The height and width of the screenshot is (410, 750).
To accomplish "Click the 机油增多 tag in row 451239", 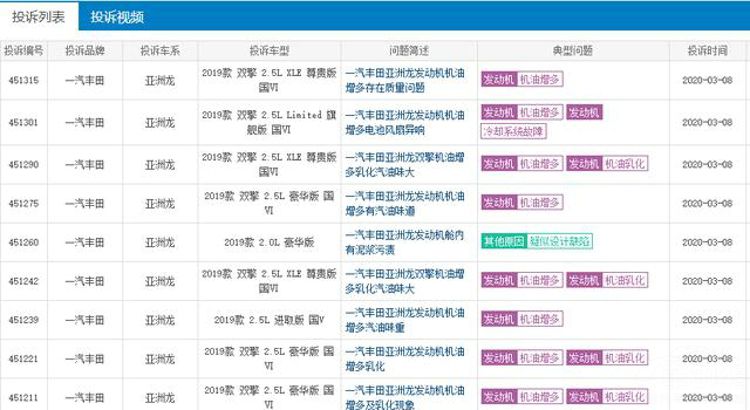I will [x=539, y=319].
